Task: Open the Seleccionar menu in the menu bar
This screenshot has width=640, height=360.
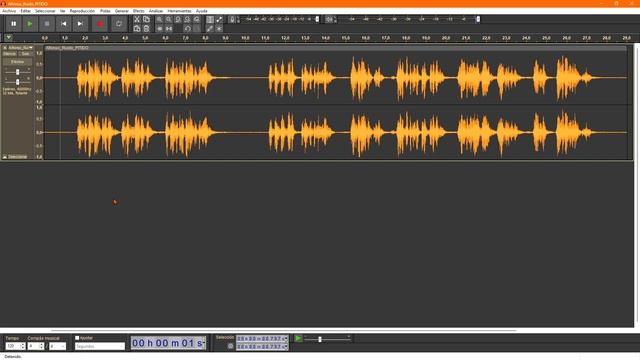Action: pos(45,11)
